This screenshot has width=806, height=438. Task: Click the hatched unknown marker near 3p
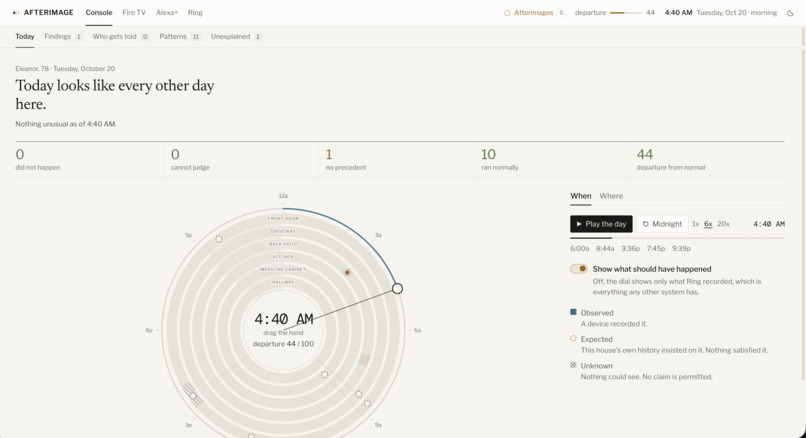(x=193, y=395)
